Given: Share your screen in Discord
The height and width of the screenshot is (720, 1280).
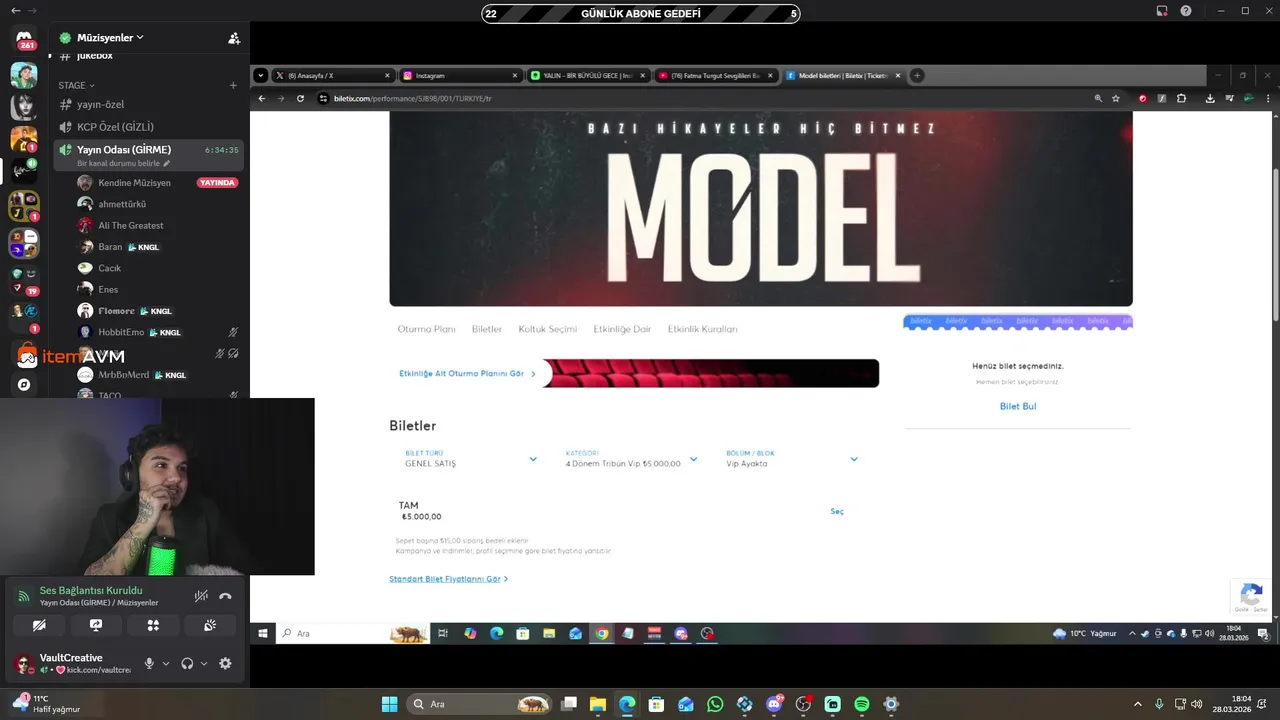Looking at the screenshot, I should [x=96, y=625].
